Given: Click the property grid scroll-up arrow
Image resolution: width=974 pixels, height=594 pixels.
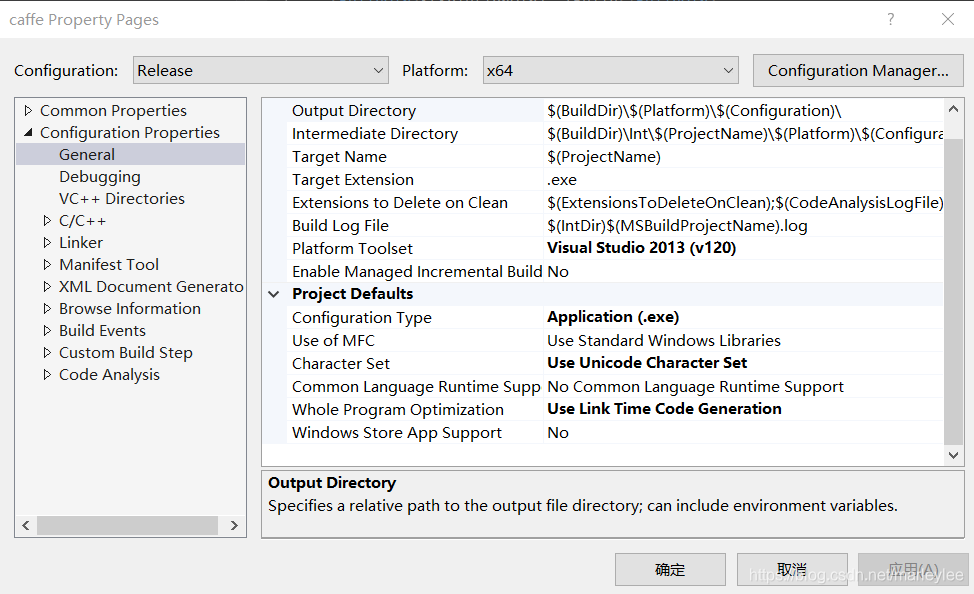Looking at the screenshot, I should coord(954,109).
